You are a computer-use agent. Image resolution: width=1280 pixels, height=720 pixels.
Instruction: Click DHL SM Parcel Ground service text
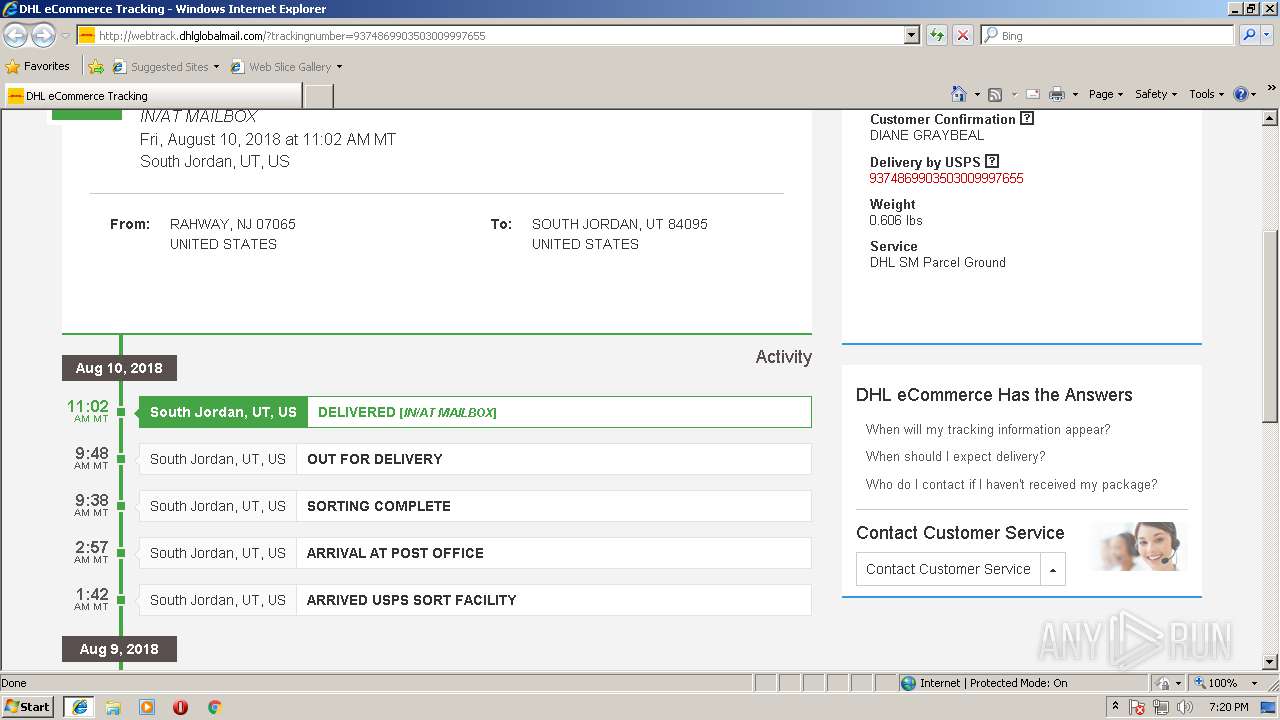point(938,262)
